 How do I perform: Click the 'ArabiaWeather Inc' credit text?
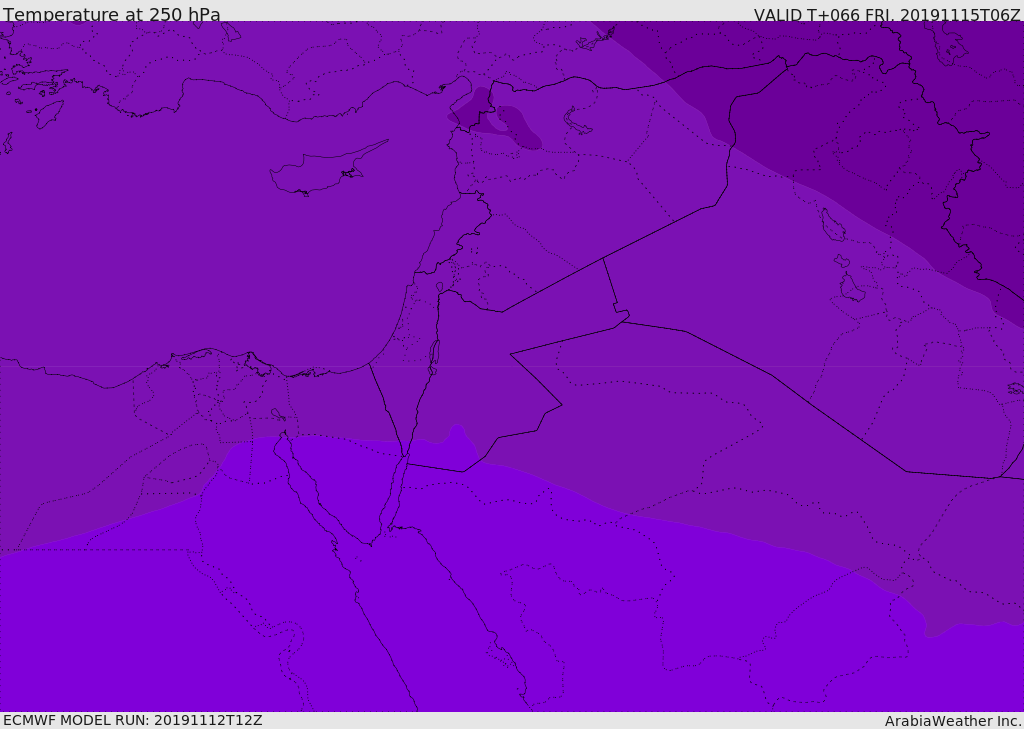point(953,721)
